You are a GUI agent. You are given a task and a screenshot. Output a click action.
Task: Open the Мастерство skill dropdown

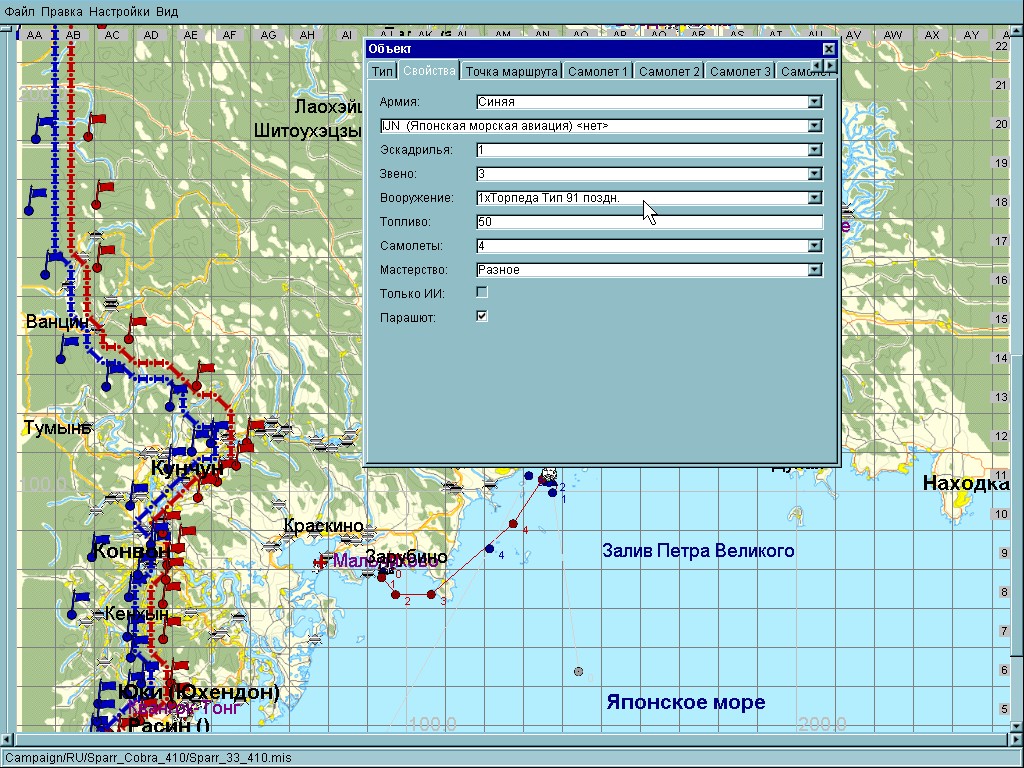click(815, 270)
